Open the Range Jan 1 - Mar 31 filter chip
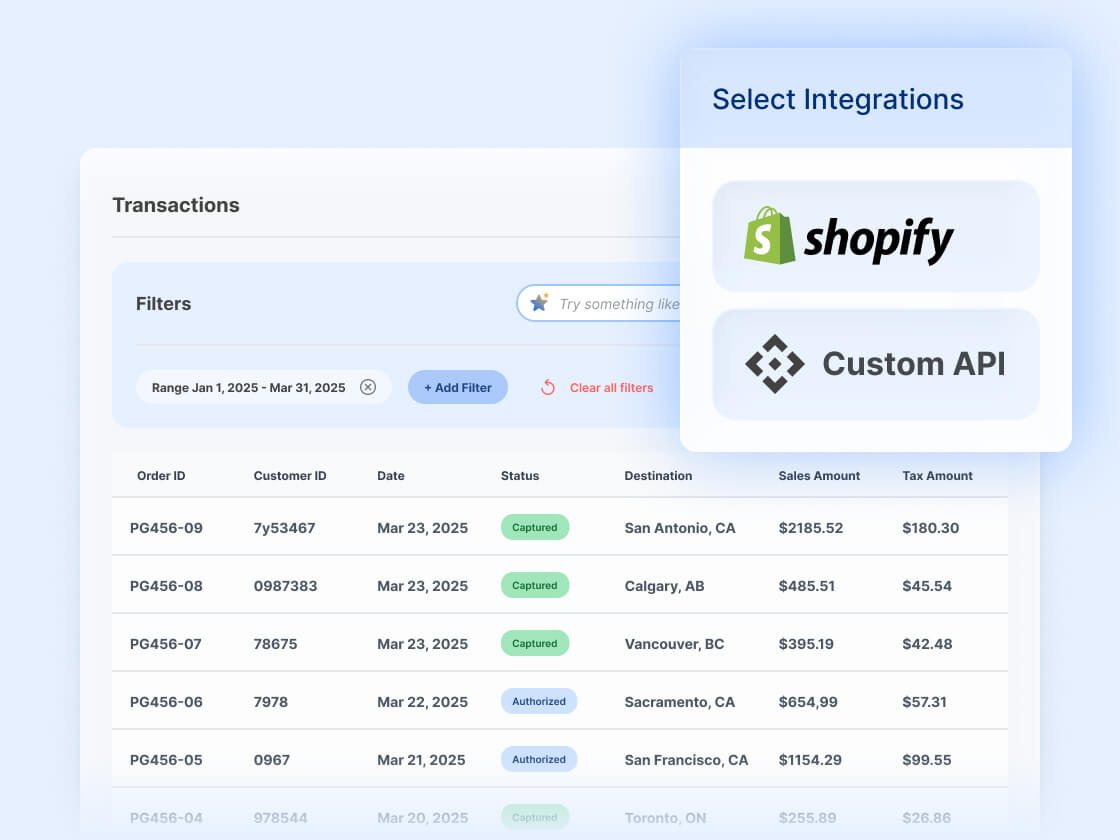Image resolution: width=1120 pixels, height=840 pixels. click(247, 387)
